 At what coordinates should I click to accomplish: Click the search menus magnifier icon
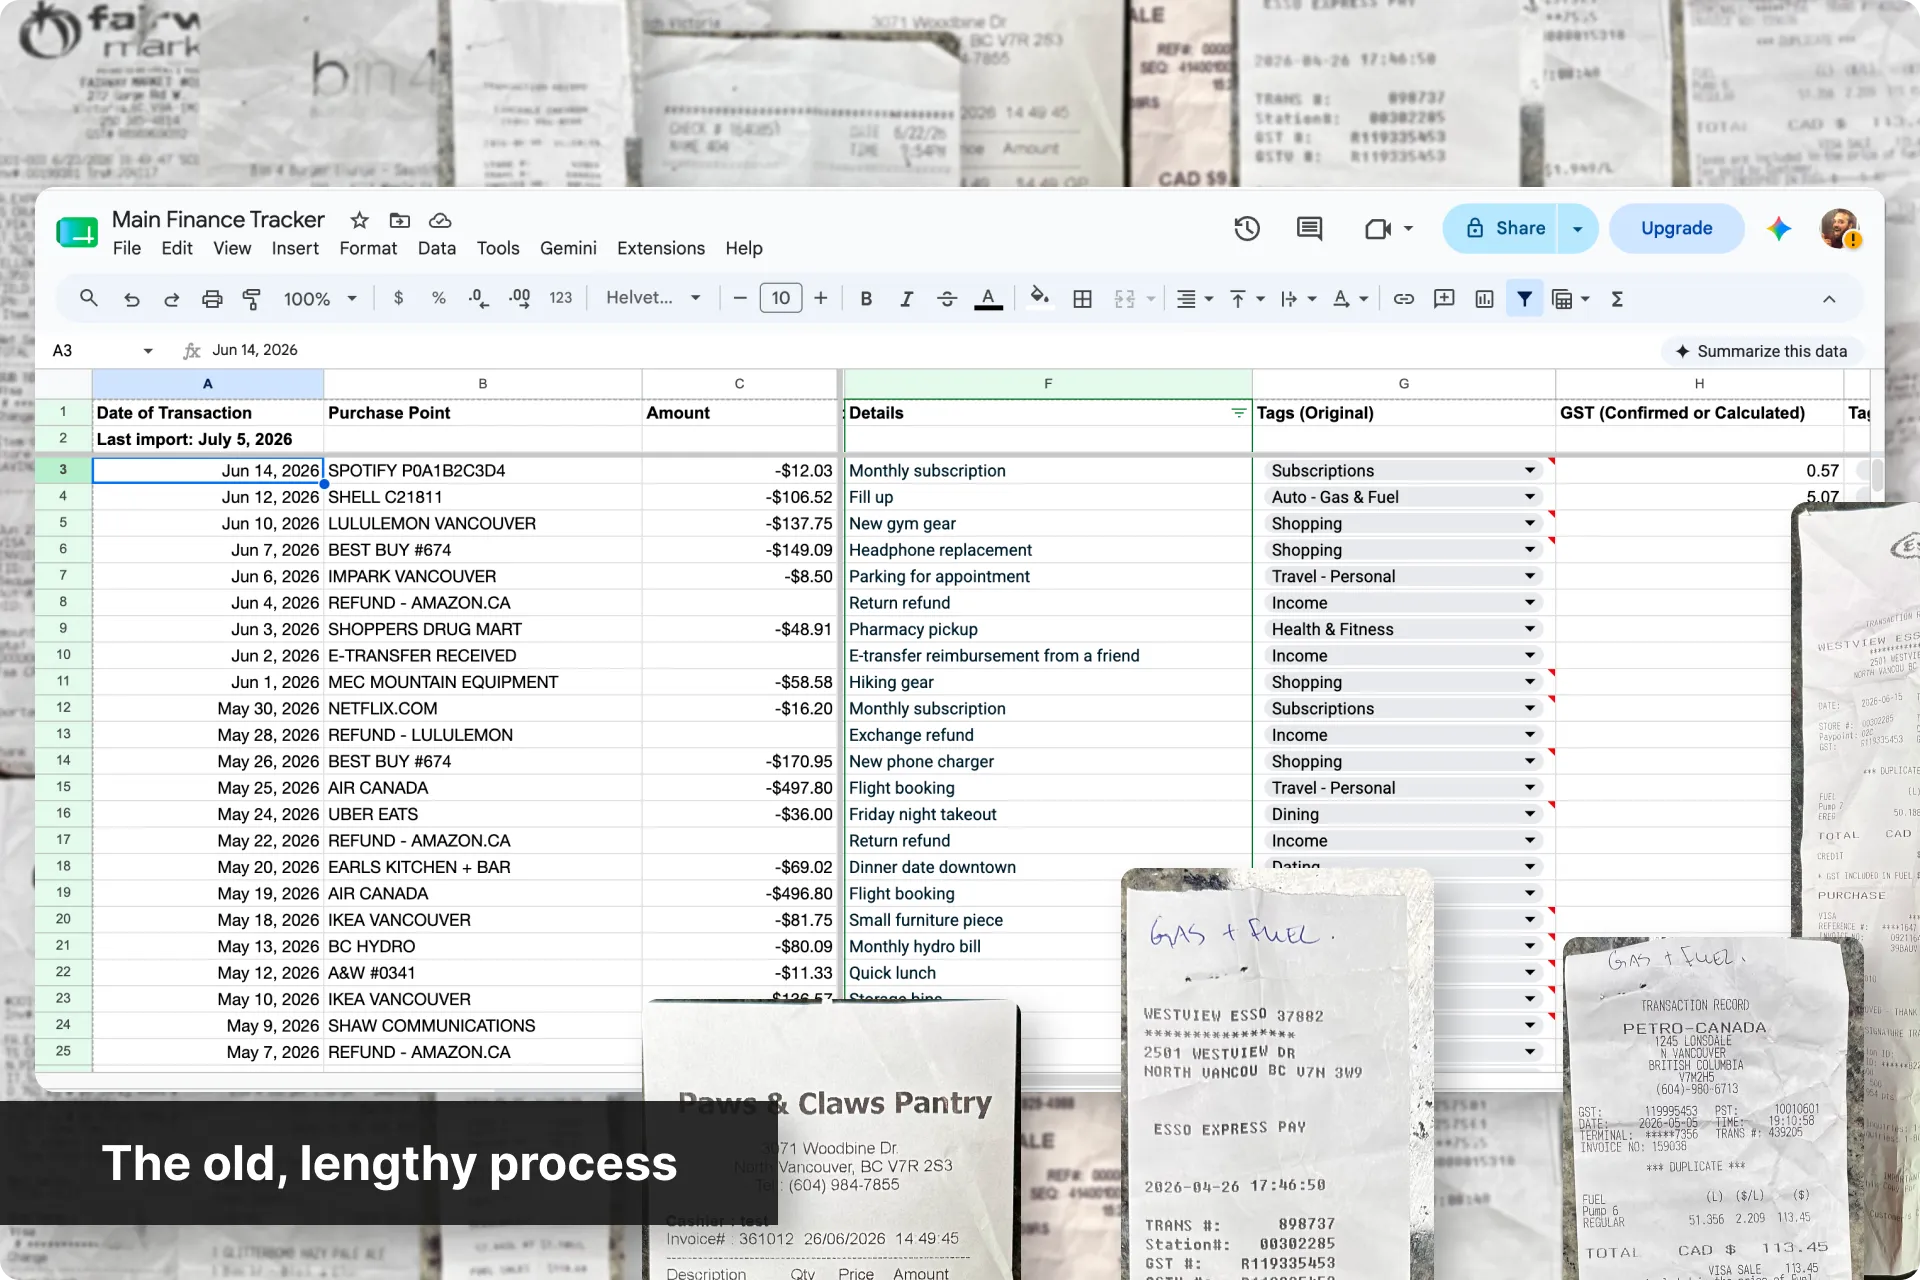[x=89, y=298]
